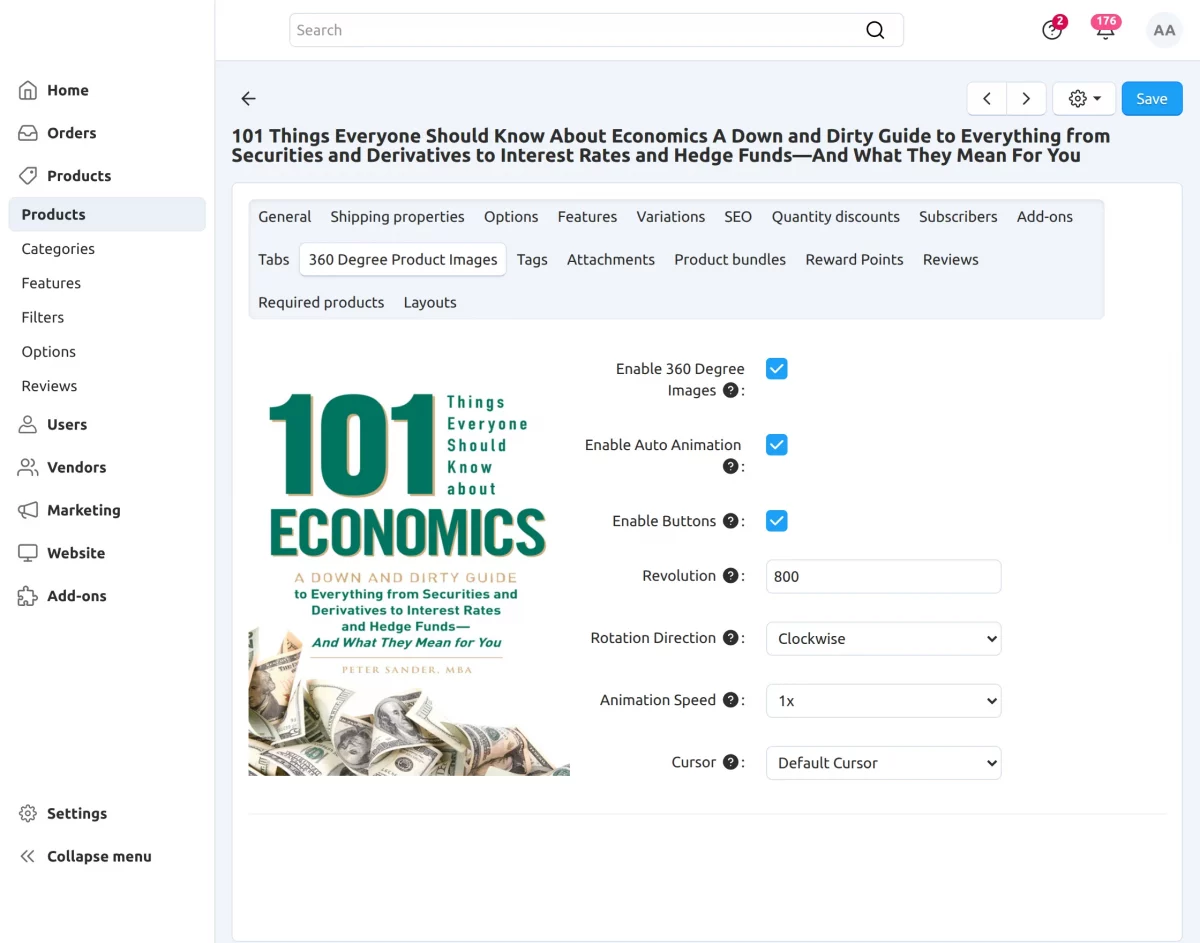The image size is (1200, 943).
Task: Switch to the SEO tab
Action: coord(738,217)
